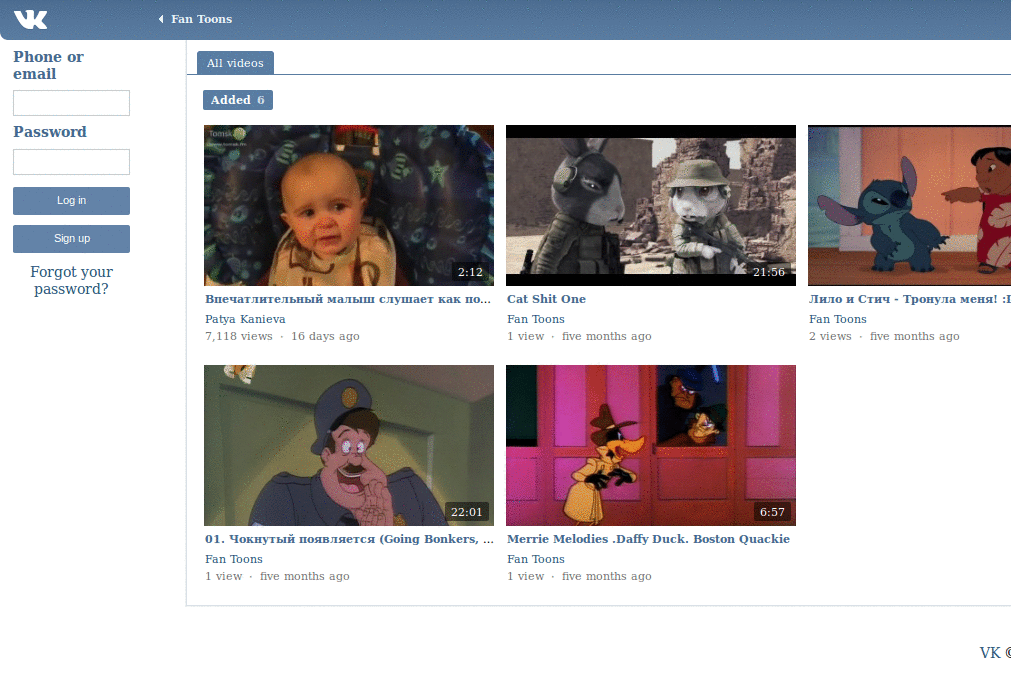Play the Cat Shit One thumbnail
This screenshot has height=677, width=1024.
pos(650,205)
